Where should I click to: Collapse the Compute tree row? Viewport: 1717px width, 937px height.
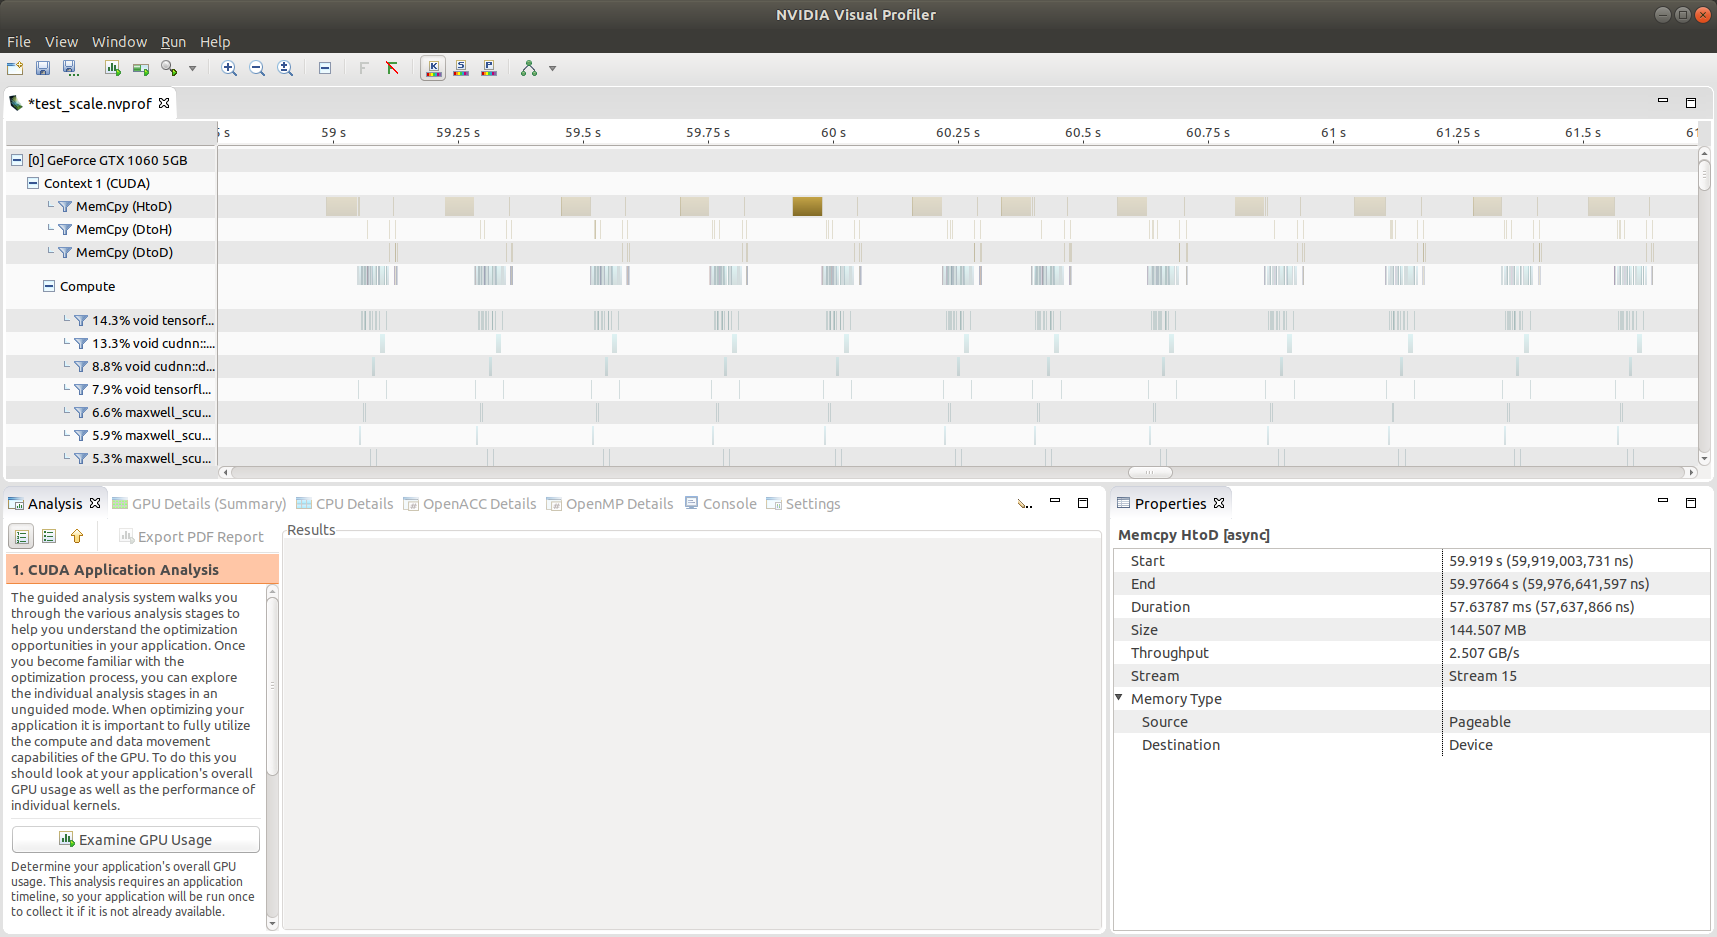[48, 286]
